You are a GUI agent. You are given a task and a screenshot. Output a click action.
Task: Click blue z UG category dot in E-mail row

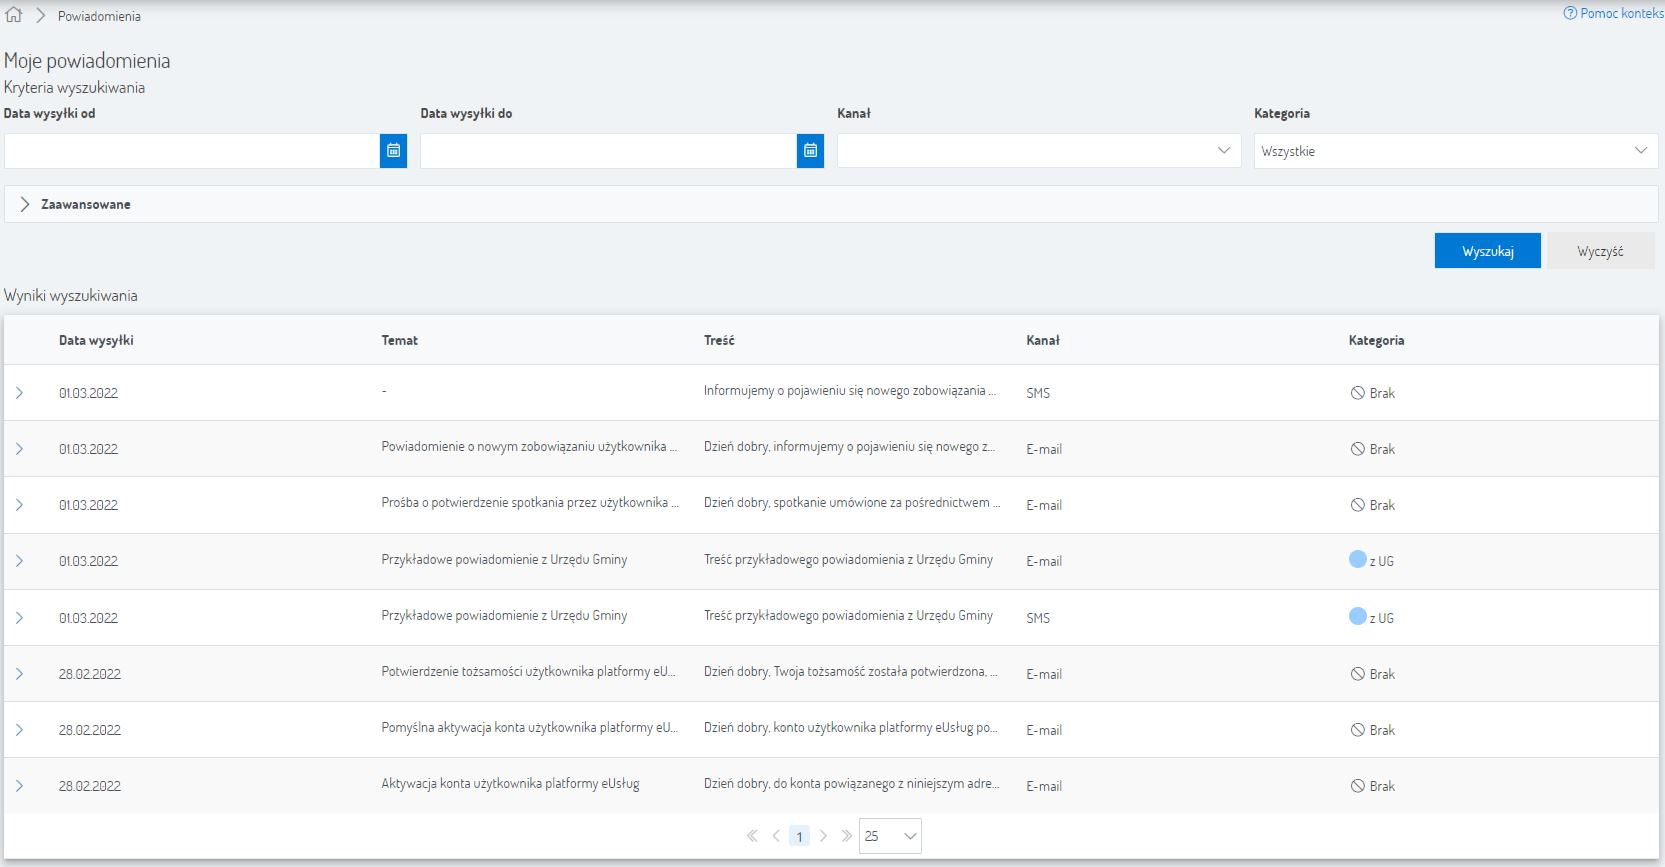click(x=1357, y=560)
